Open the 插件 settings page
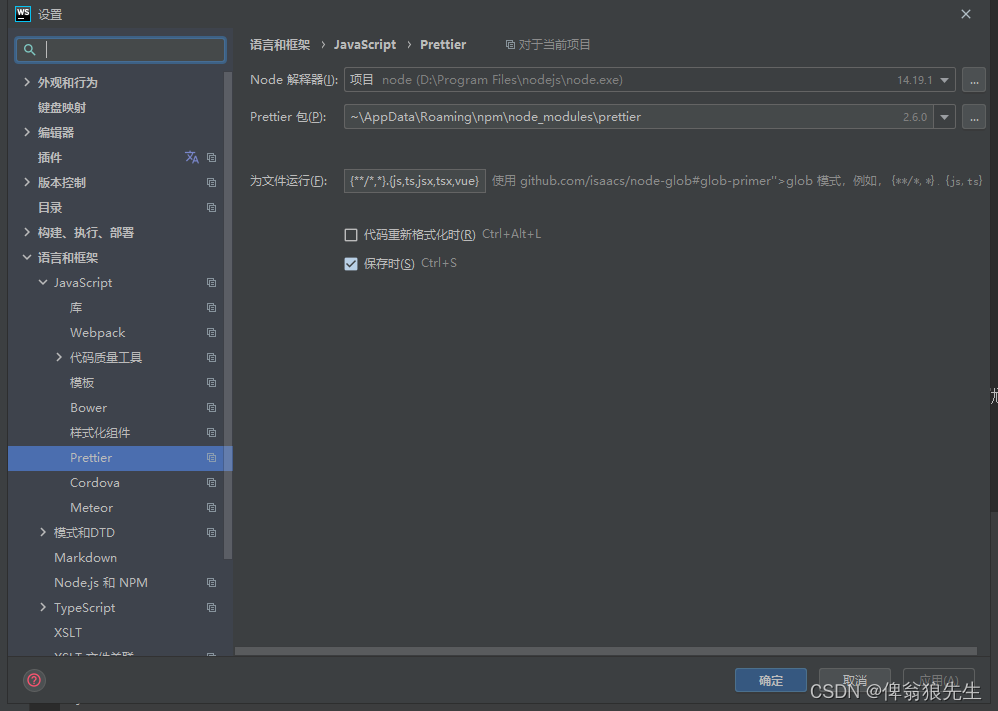 click(50, 157)
